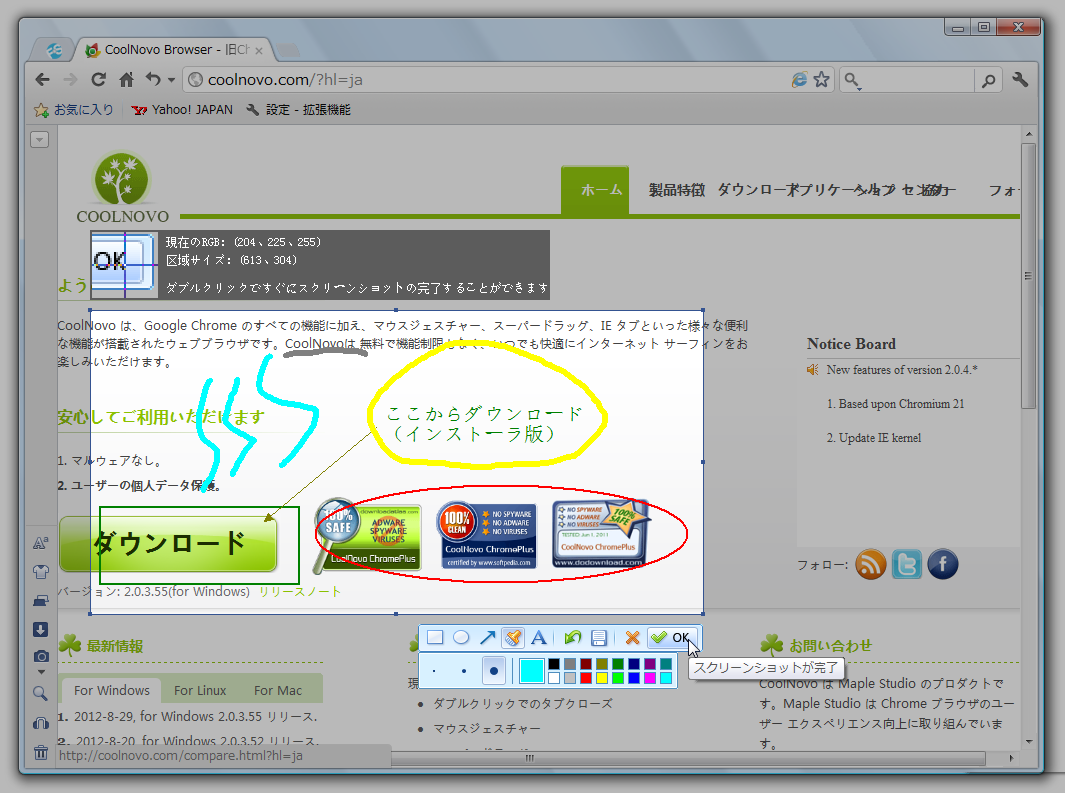This screenshot has width=1065, height=793.
Task: Choose the largest brush size dot
Action: pos(494,671)
